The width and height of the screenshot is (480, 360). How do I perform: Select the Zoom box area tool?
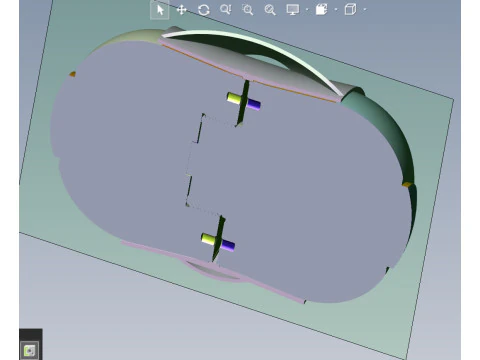248,10
